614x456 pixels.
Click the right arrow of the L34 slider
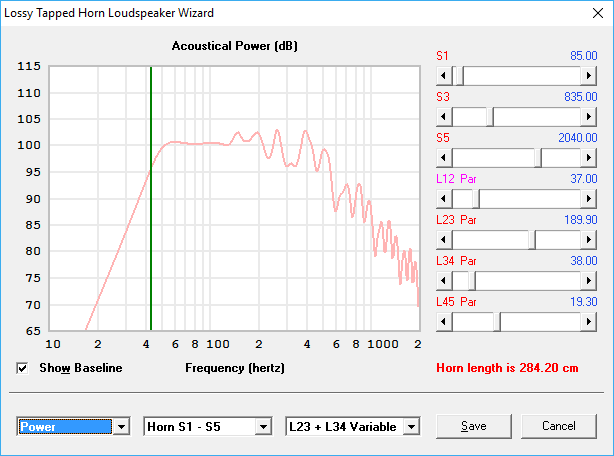(x=589, y=281)
